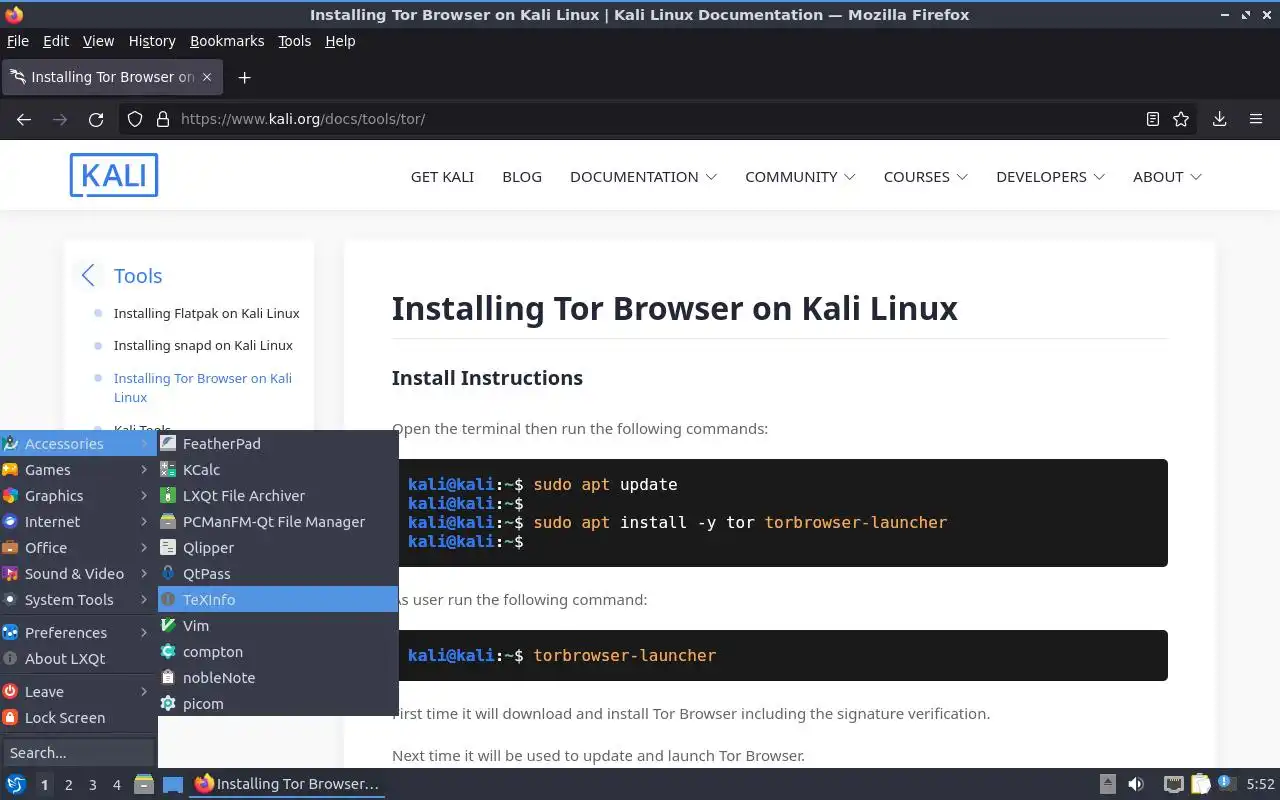Open Installing snapd on Kali Linux link

click(x=203, y=345)
